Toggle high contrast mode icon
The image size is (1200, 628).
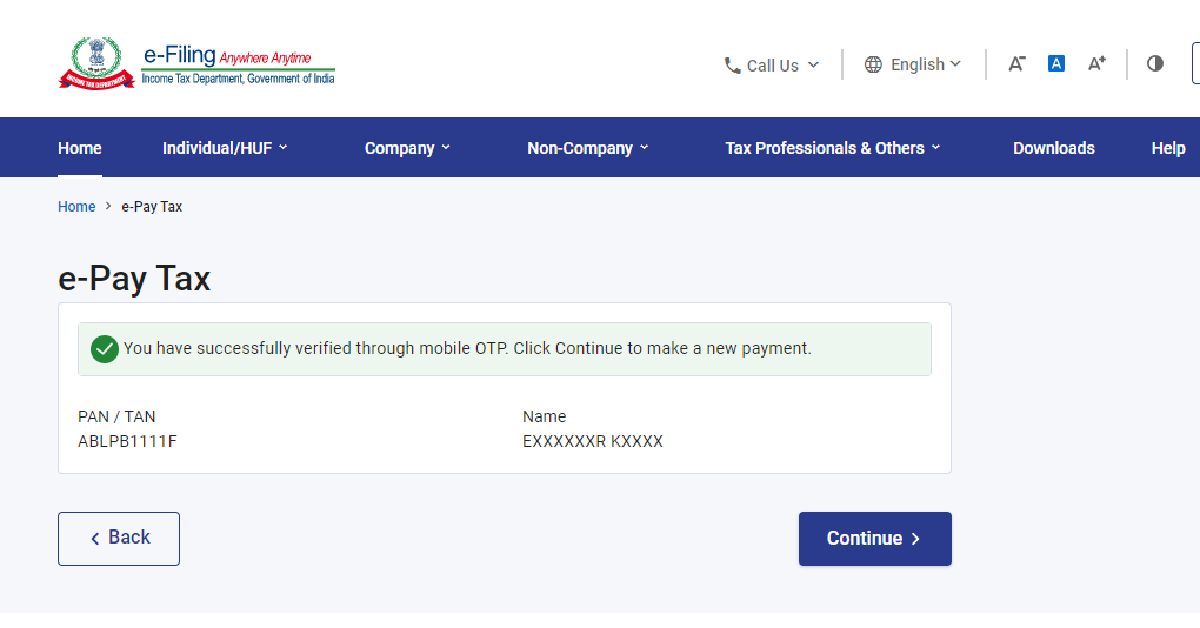pos(1155,64)
